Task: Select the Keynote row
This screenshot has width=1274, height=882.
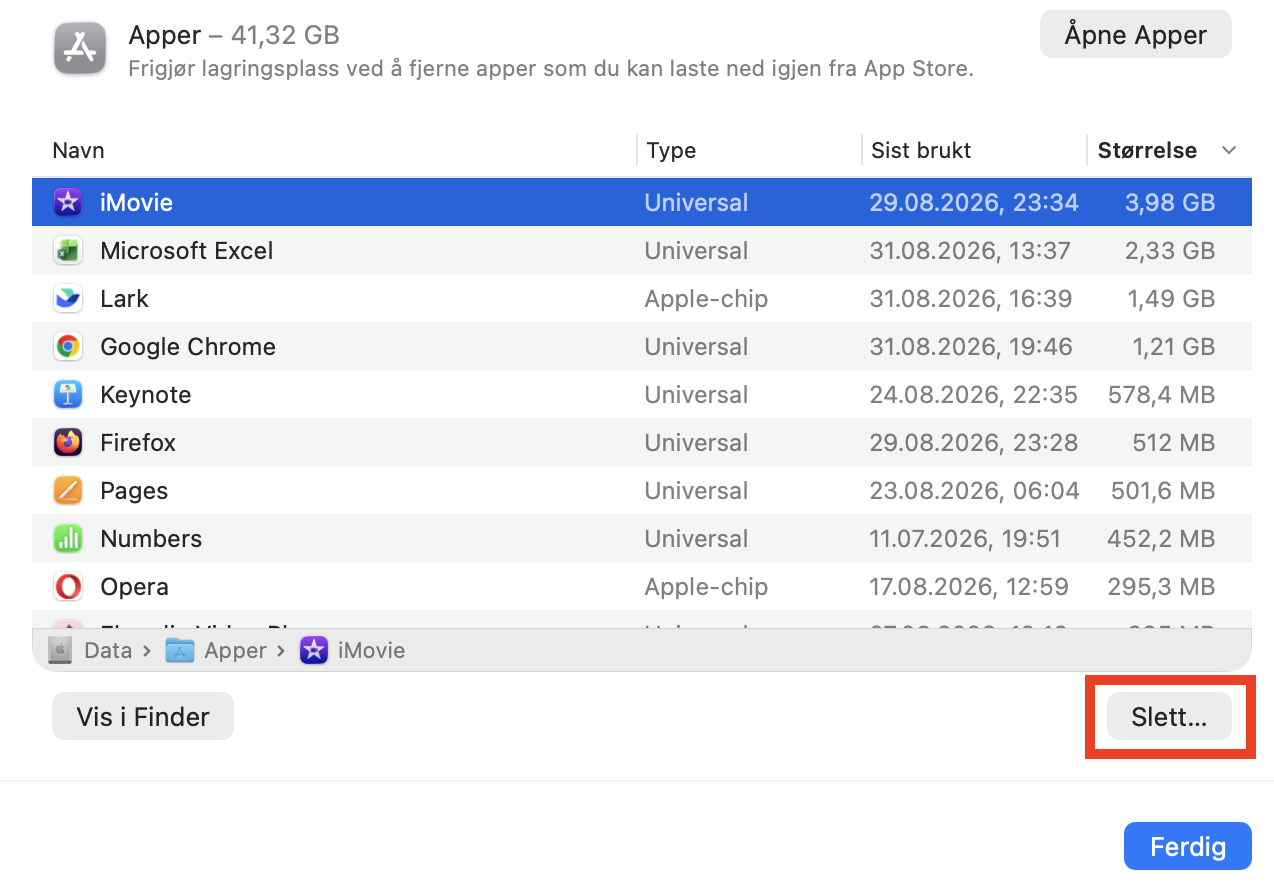Action: point(642,395)
